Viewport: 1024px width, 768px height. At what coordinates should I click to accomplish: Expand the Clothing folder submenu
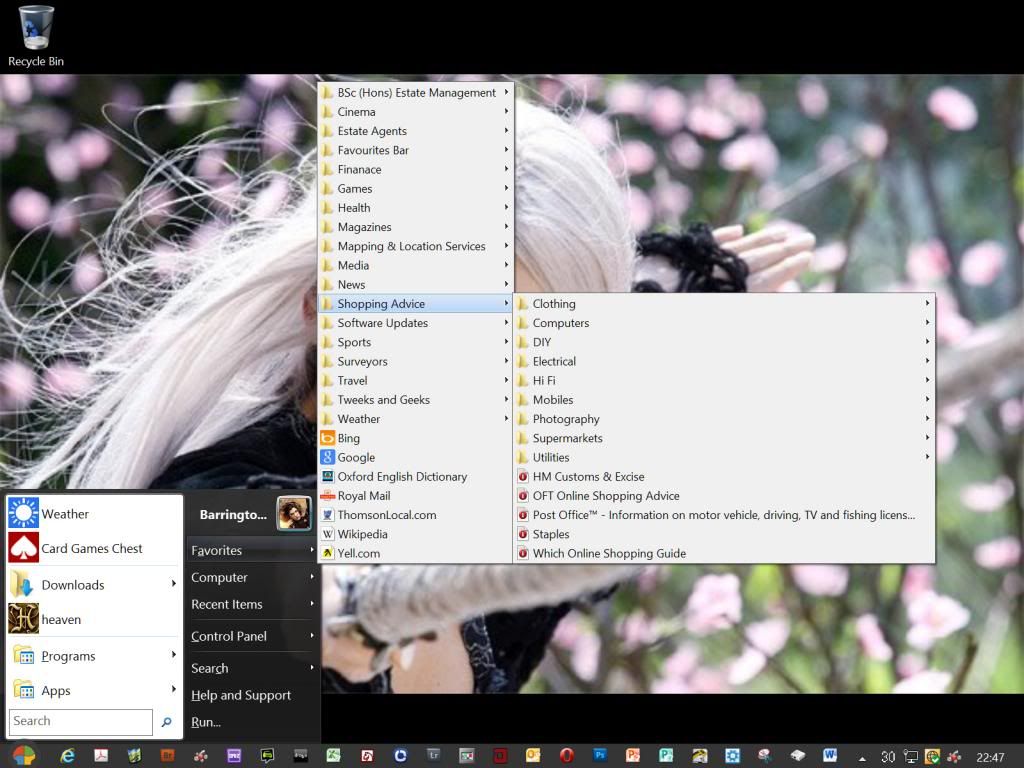[927, 303]
